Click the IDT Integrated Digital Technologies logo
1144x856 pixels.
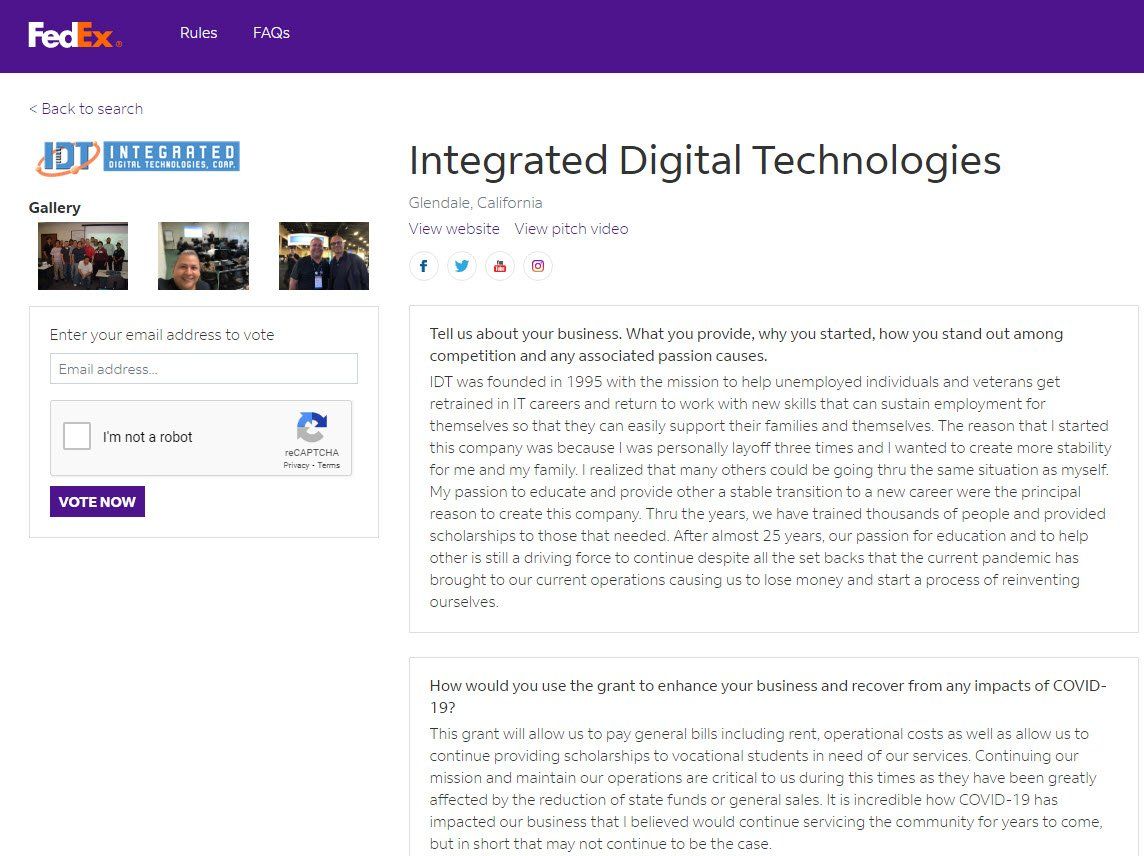(138, 157)
